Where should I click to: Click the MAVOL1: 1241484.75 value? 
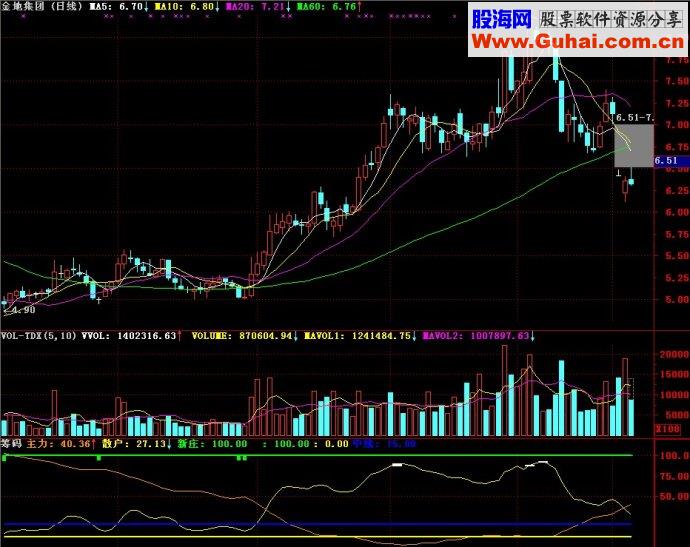358,336
